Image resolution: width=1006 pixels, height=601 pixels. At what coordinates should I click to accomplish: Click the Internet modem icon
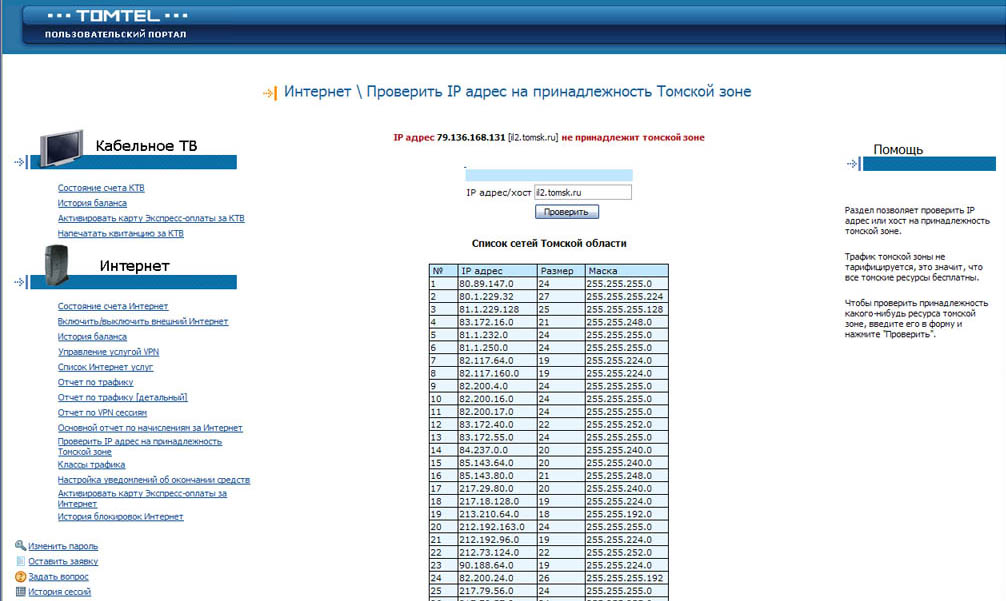pyautogui.click(x=57, y=266)
